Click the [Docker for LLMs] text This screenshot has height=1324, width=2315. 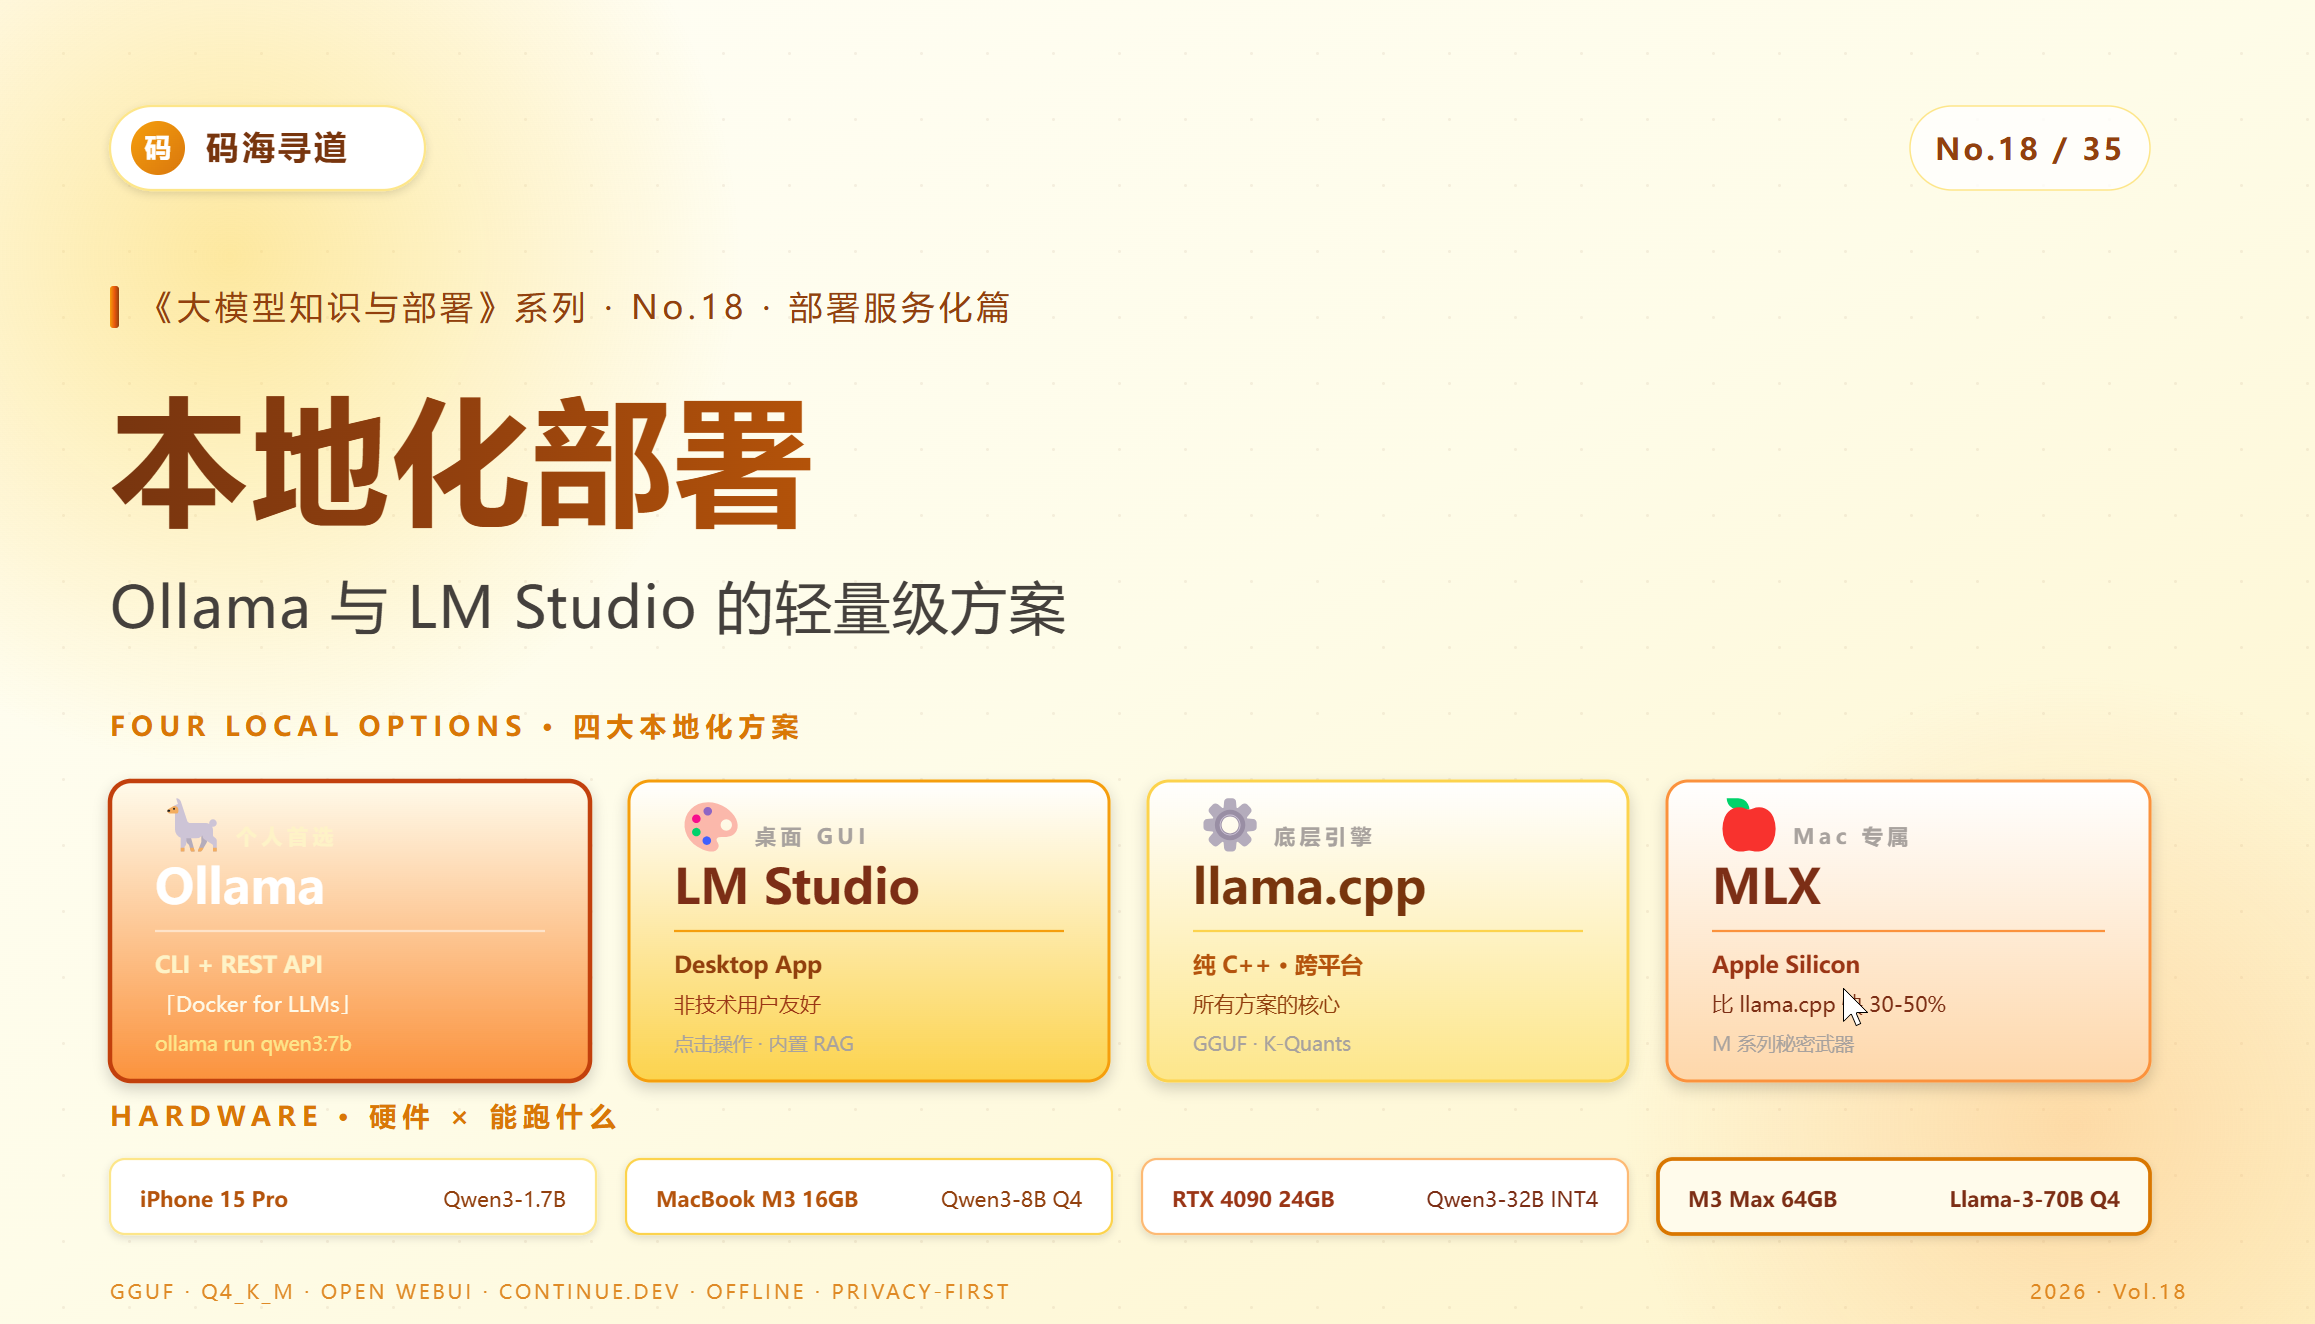[x=257, y=1004]
